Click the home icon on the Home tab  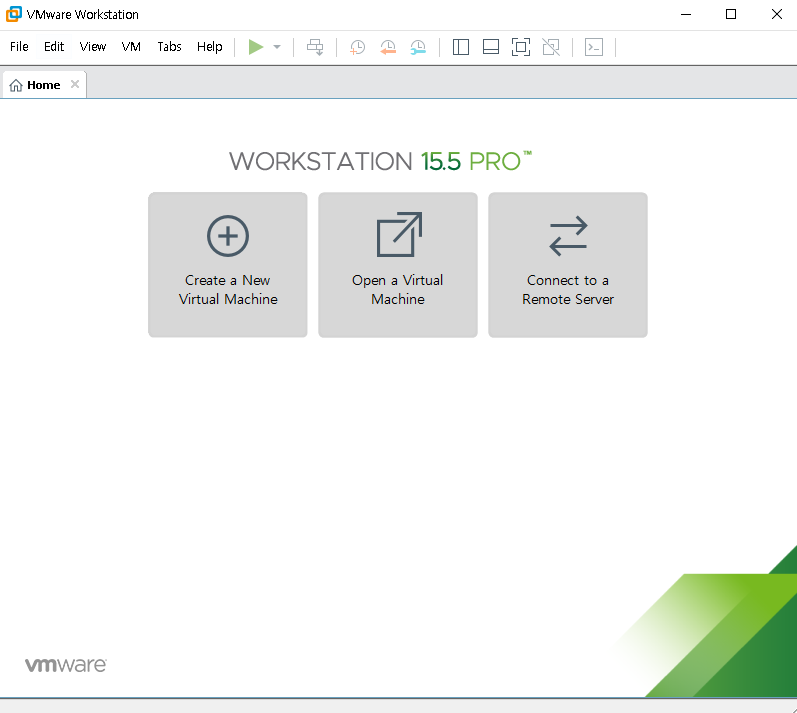pos(16,85)
